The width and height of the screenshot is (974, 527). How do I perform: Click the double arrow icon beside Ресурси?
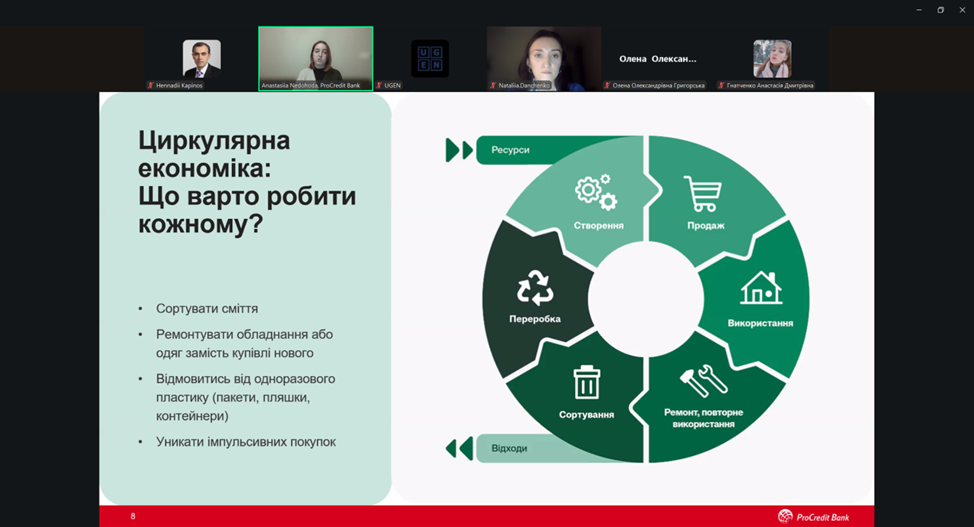(x=459, y=150)
